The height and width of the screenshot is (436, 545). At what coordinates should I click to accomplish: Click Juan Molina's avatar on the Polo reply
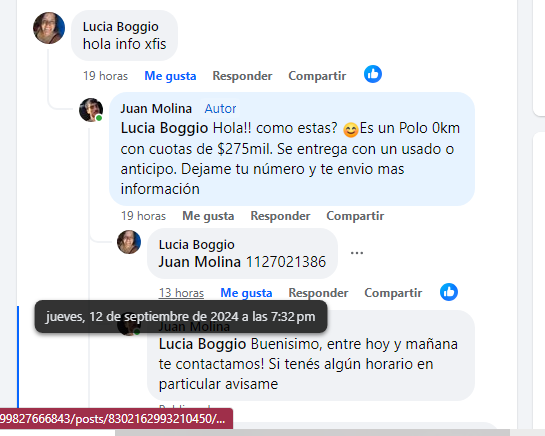point(91,110)
